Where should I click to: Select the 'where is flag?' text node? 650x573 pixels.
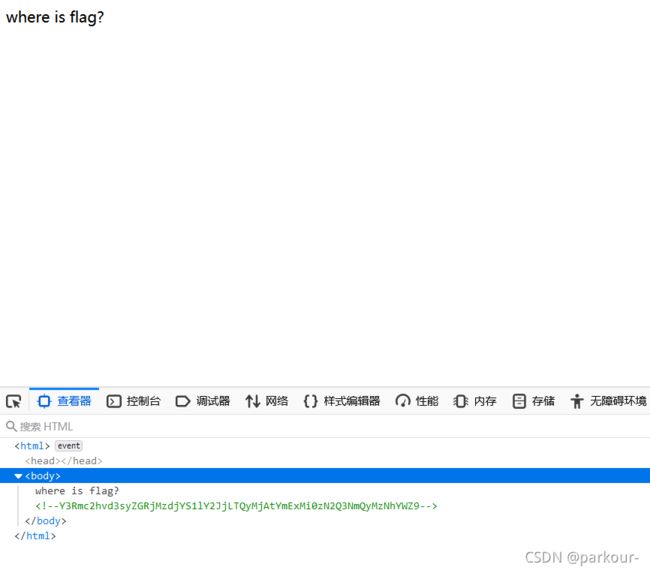77,491
